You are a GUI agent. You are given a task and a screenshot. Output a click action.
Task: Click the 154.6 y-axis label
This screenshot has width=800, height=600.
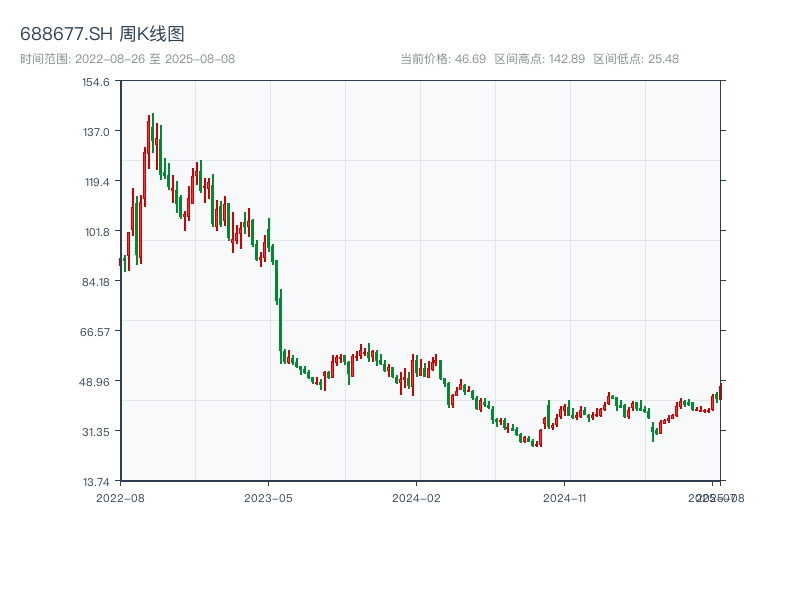(x=96, y=82)
